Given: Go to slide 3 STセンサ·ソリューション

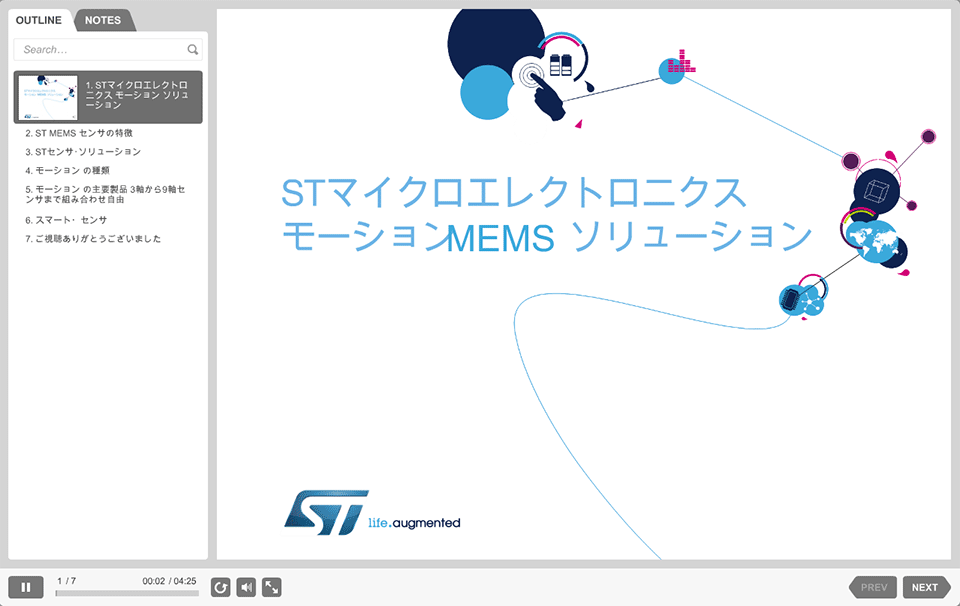Looking at the screenshot, I should (x=83, y=151).
